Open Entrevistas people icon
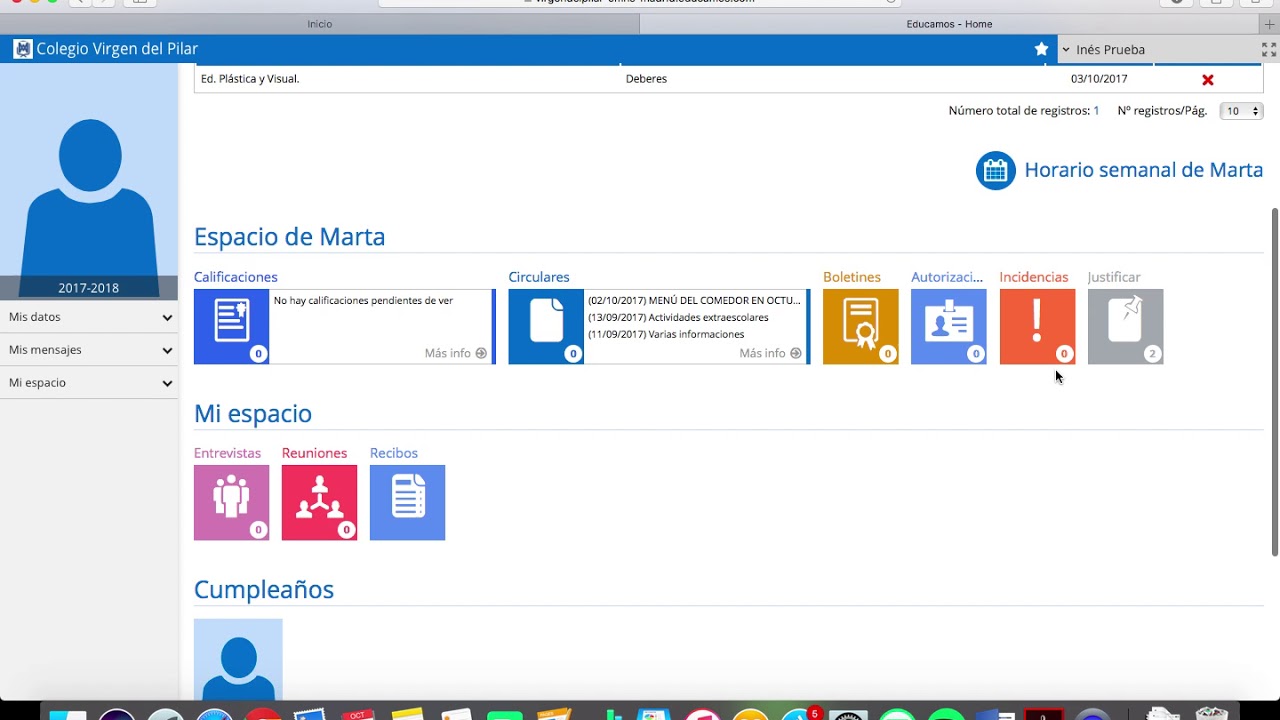Image resolution: width=1280 pixels, height=720 pixels. 231,502
